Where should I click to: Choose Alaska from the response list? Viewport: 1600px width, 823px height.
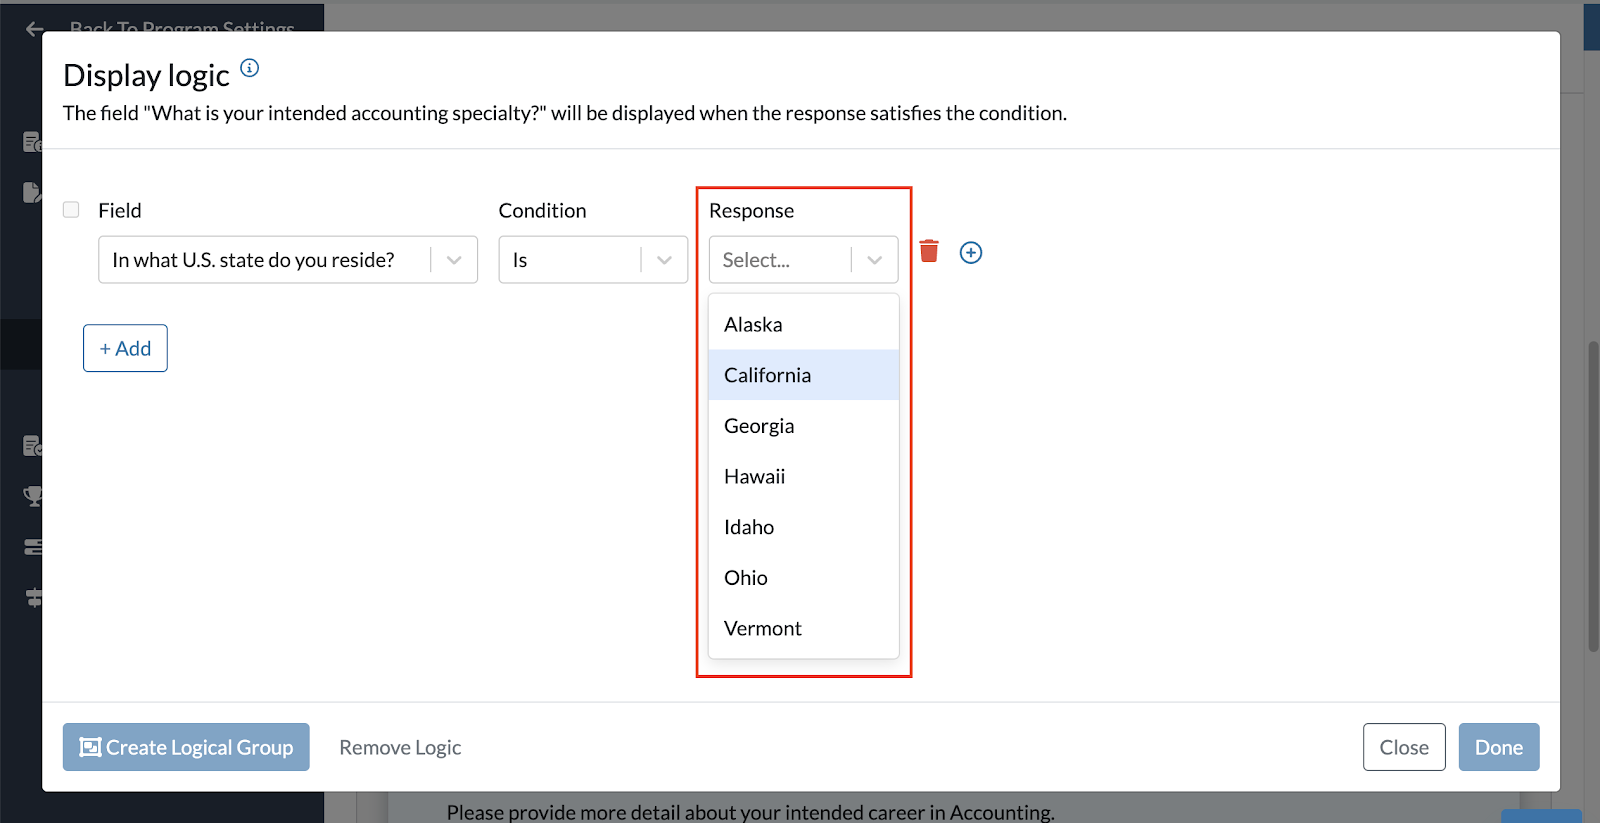pos(753,325)
